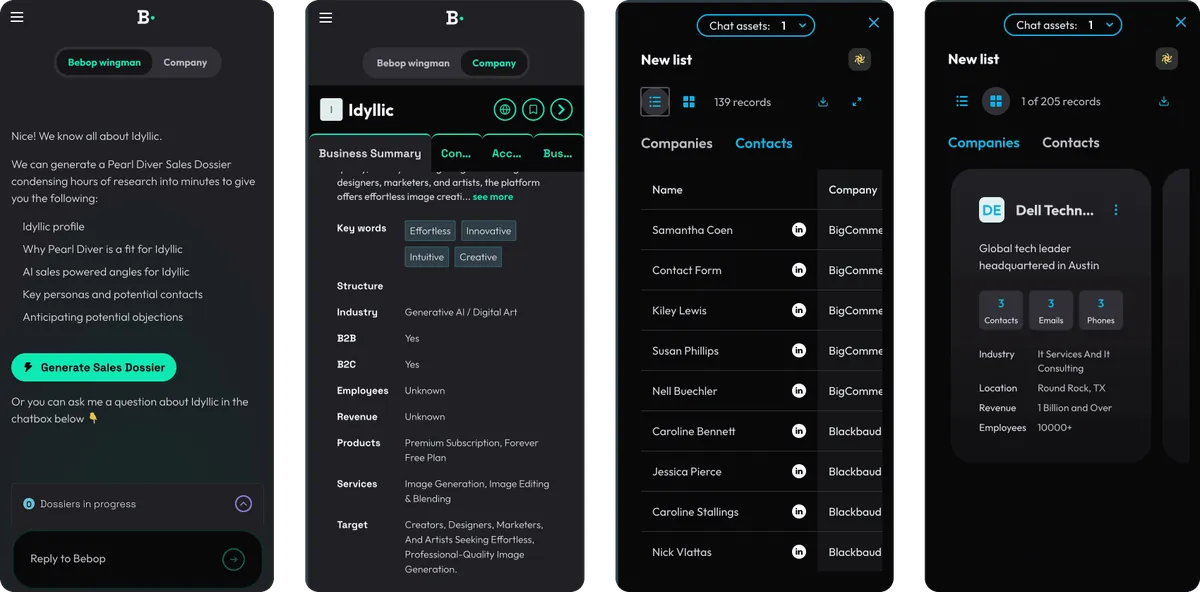This screenshot has height=592, width=1200.
Task: Expand the 139 records list fullscreen
Action: [857, 101]
